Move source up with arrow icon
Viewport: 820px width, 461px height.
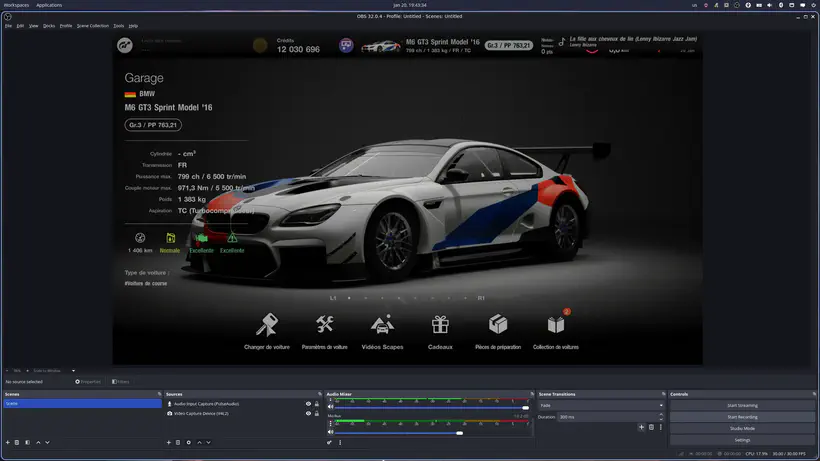tap(199, 442)
